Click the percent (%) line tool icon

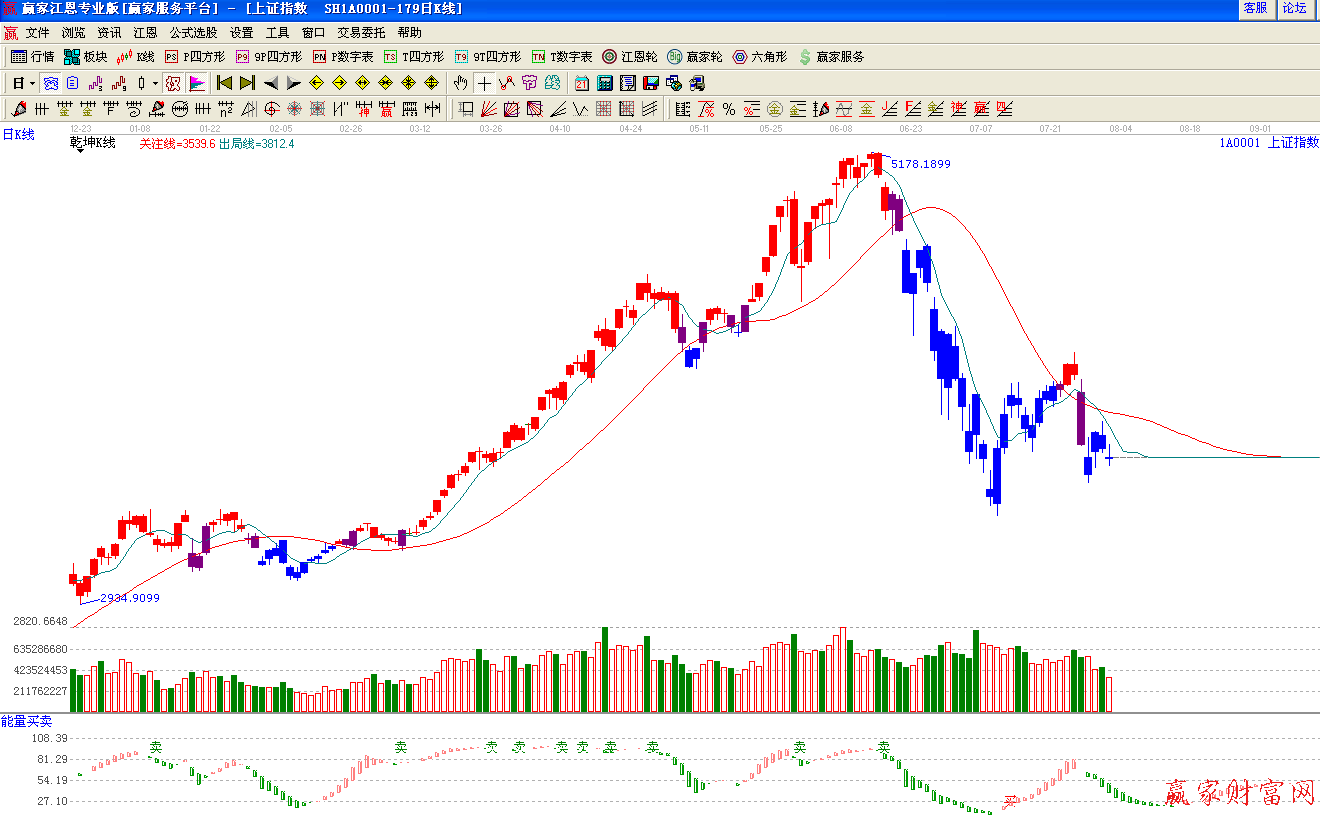(729, 109)
